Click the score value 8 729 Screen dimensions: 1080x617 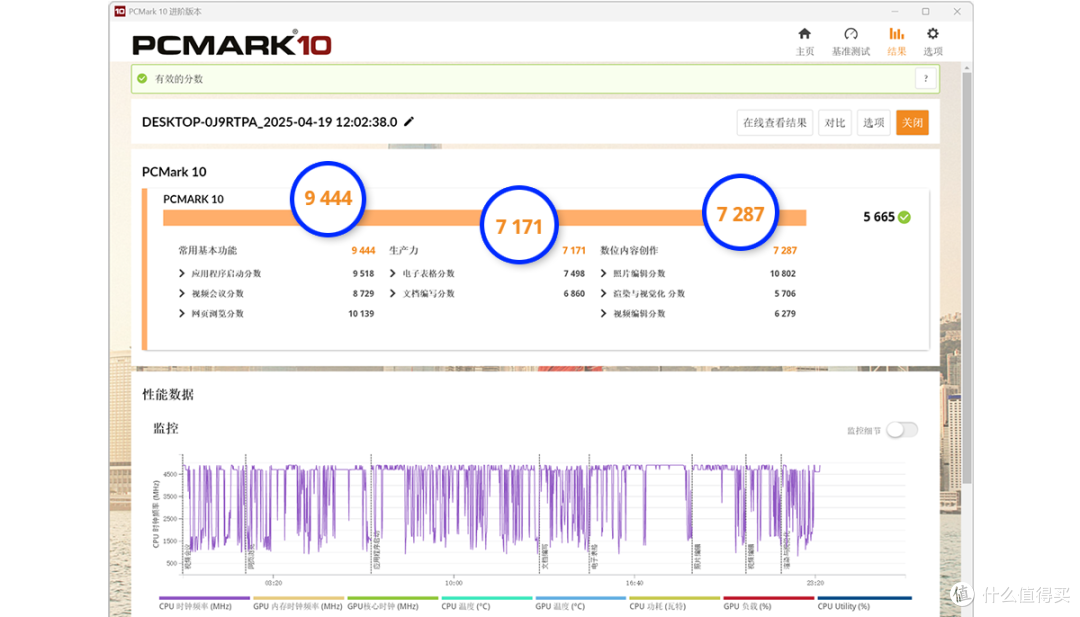tap(363, 293)
